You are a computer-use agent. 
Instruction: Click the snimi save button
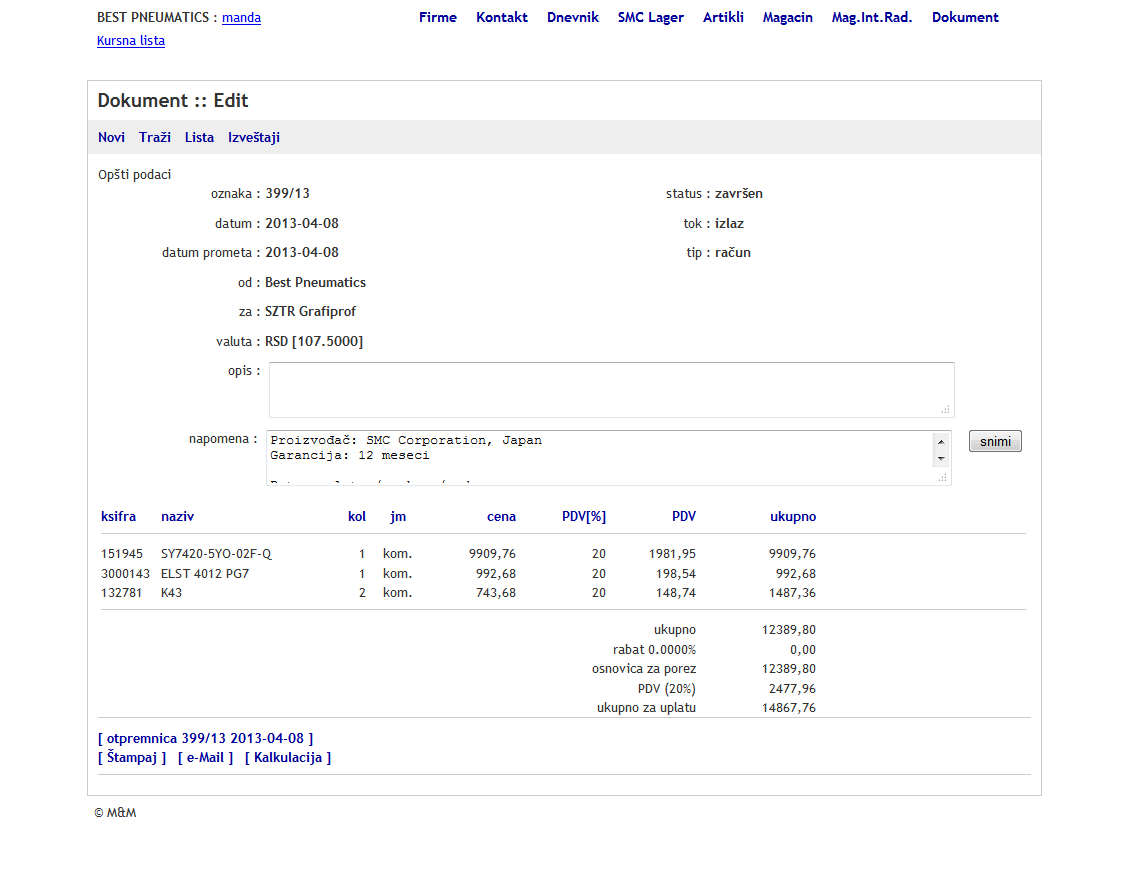[995, 441]
